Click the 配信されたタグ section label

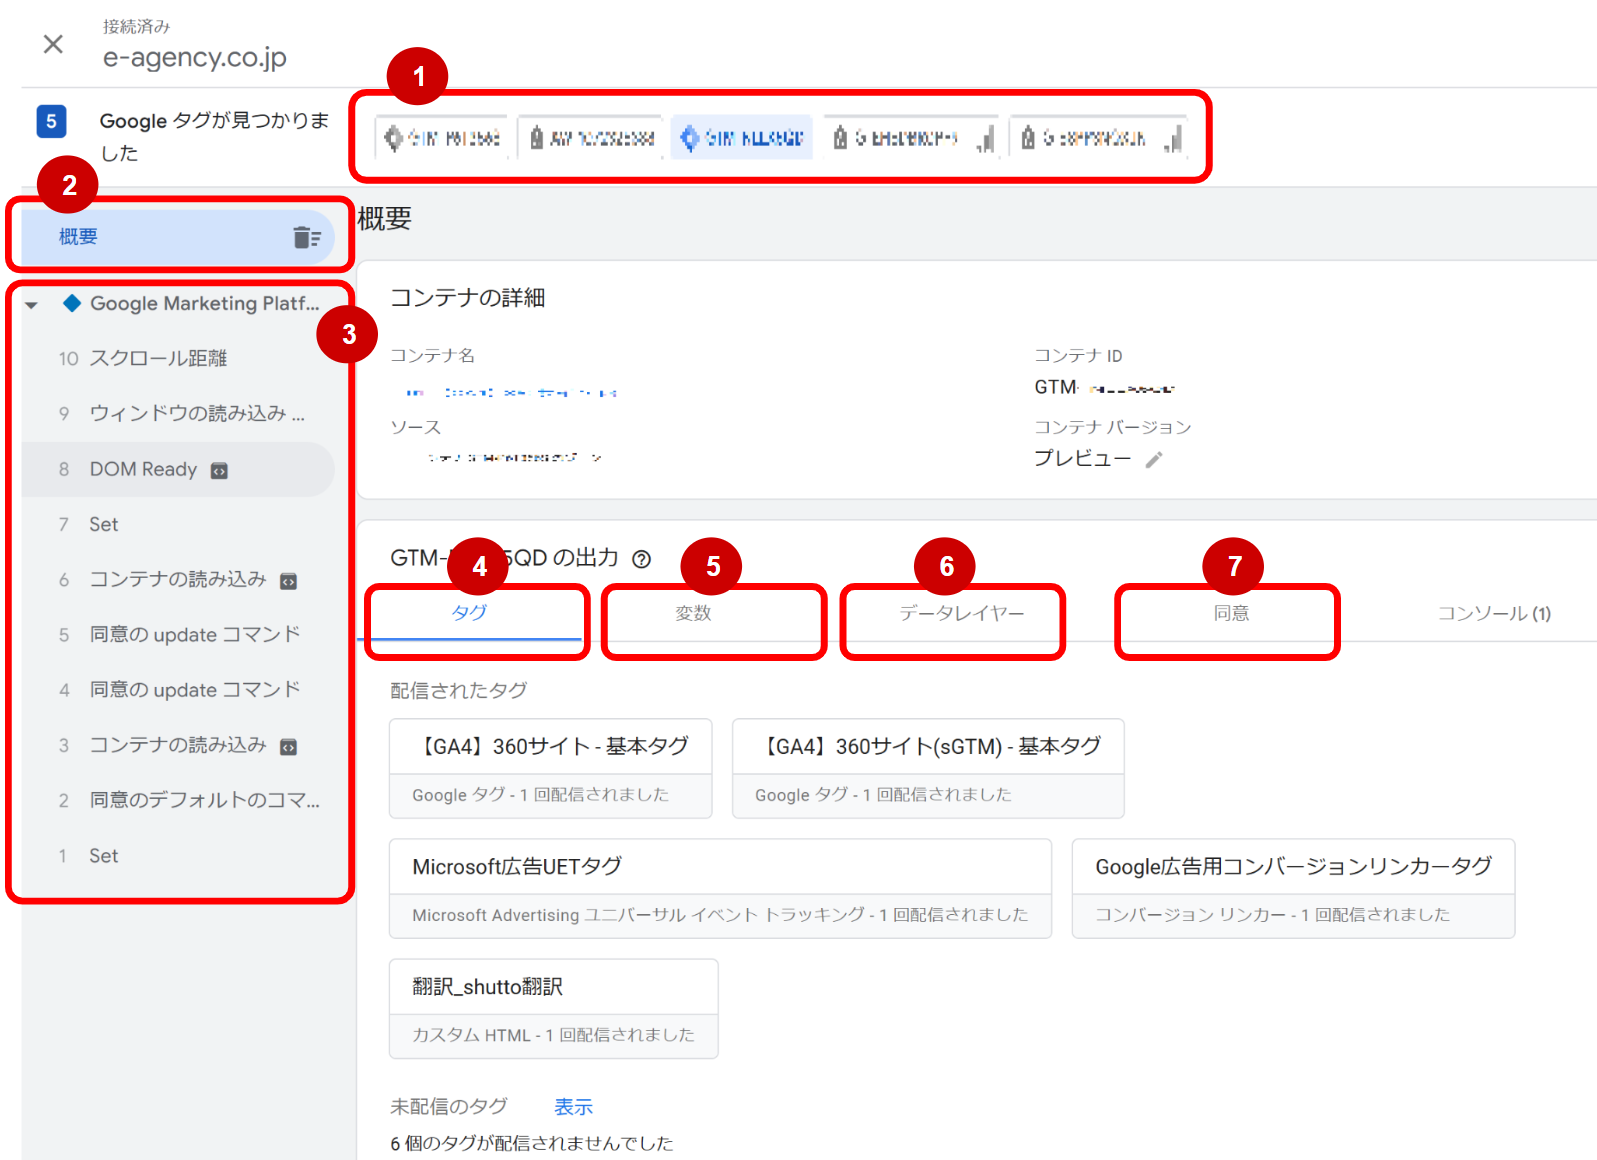[x=459, y=690]
